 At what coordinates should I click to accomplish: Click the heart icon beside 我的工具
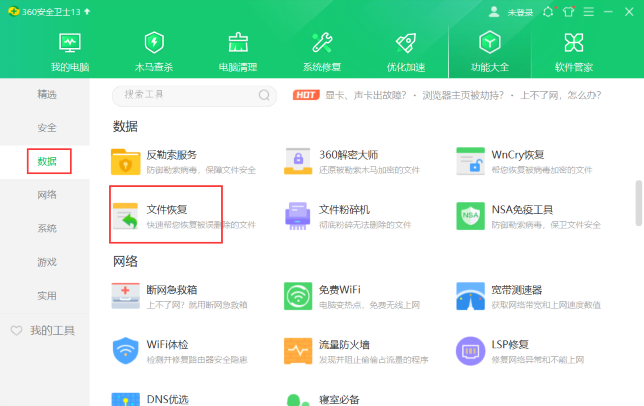click(x=16, y=330)
